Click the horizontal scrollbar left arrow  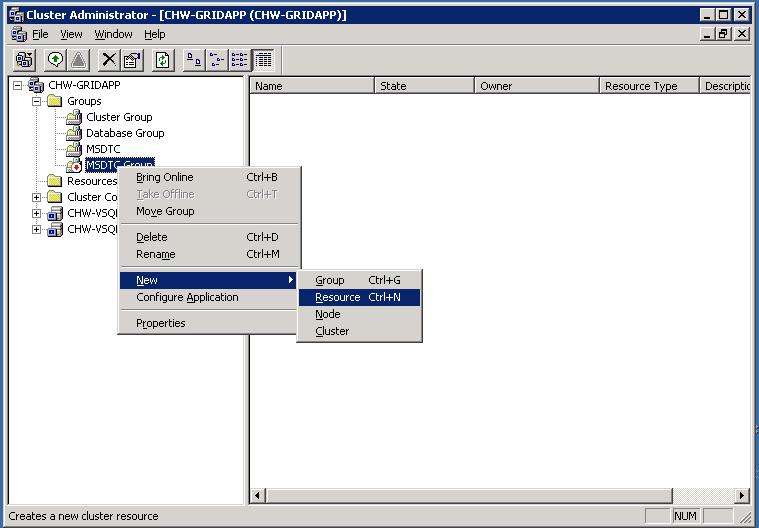click(257, 496)
